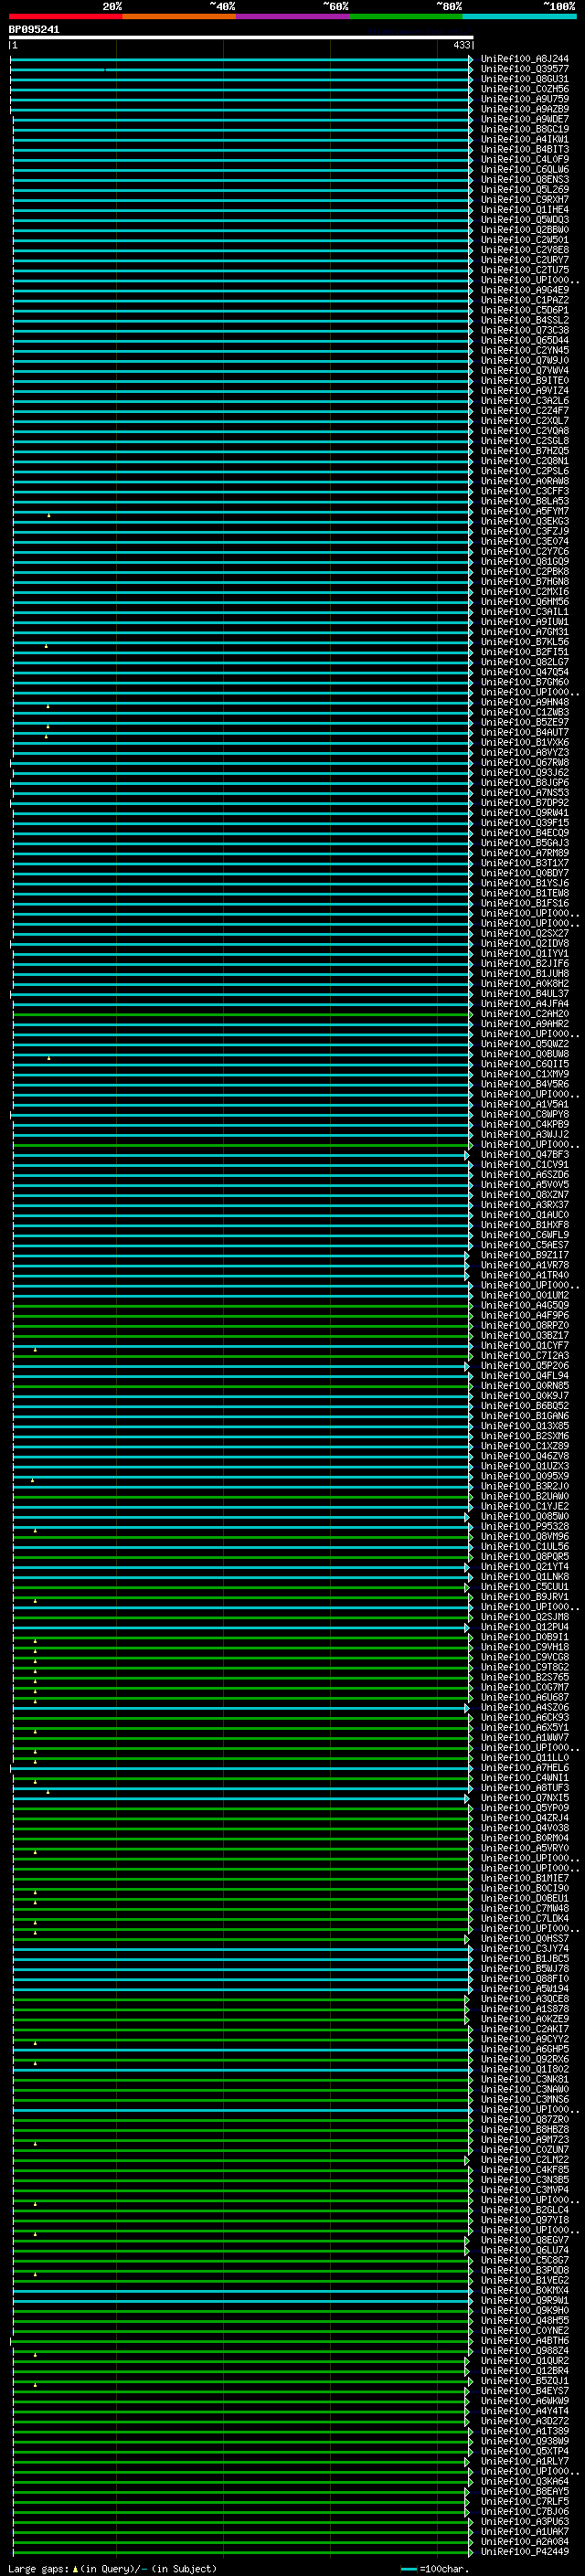Open the UniRef100_Q5P206 hit label
The height and width of the screenshot is (2576, 585).
(x=524, y=1365)
